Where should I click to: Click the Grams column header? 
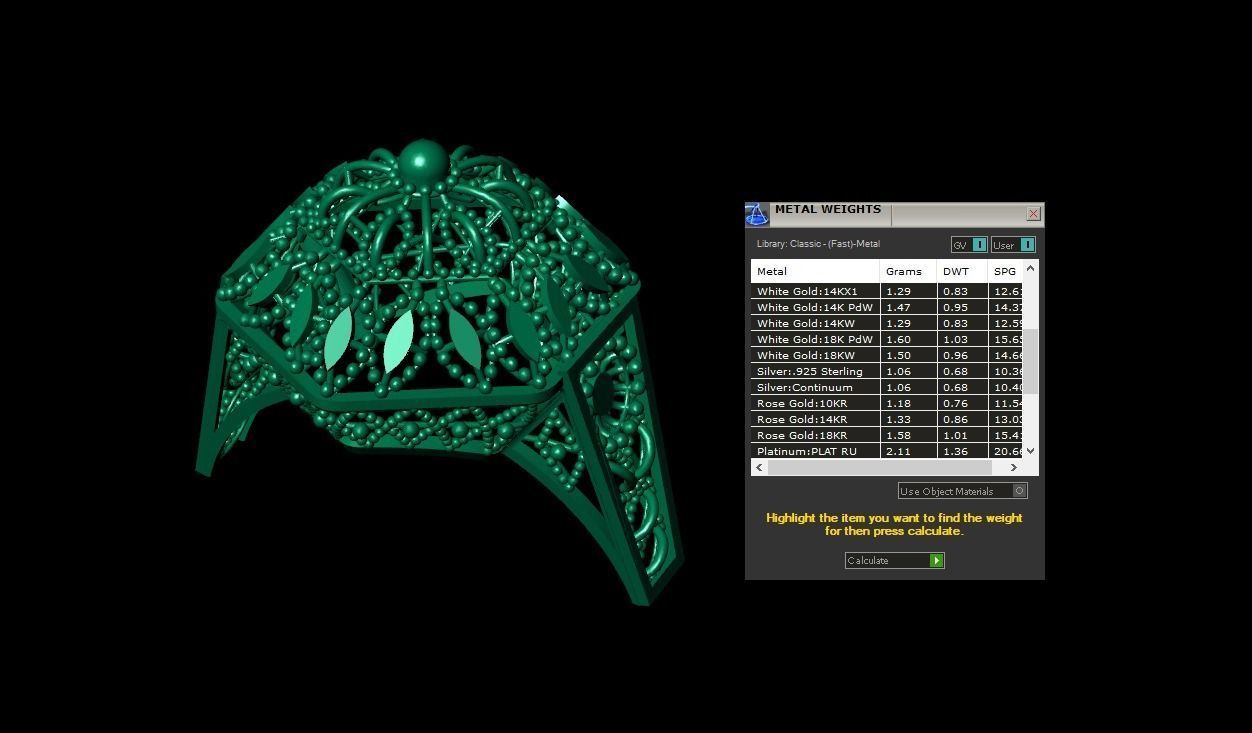coord(908,271)
